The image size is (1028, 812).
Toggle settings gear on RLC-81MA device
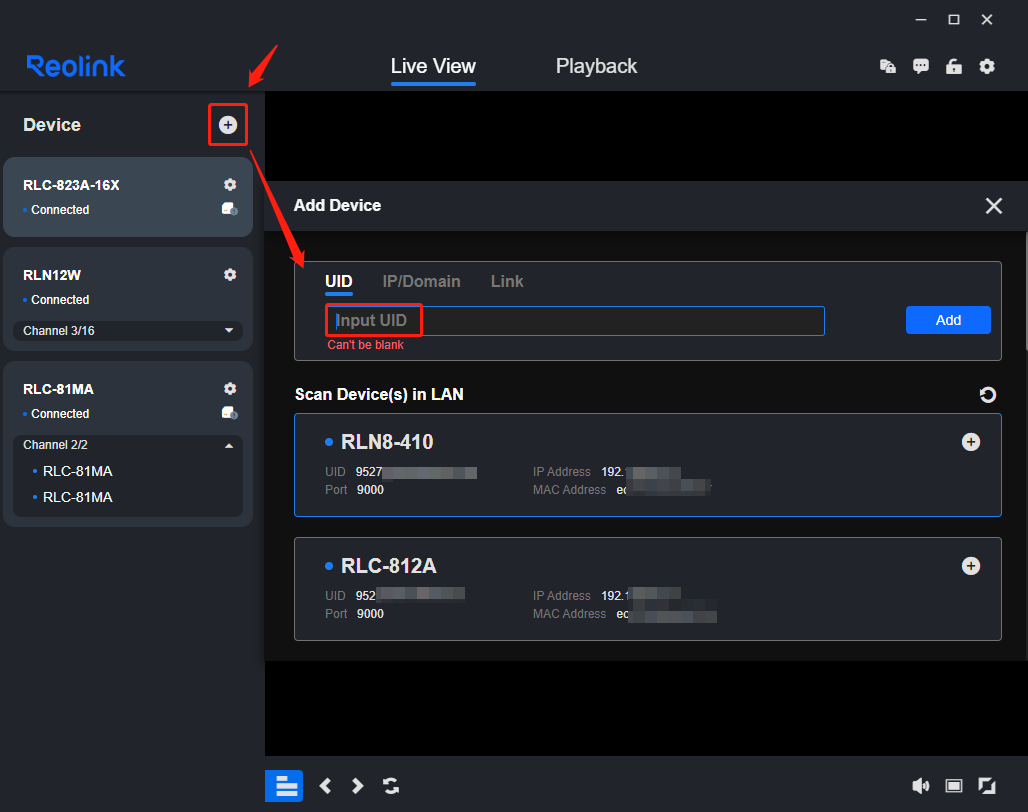coord(230,388)
